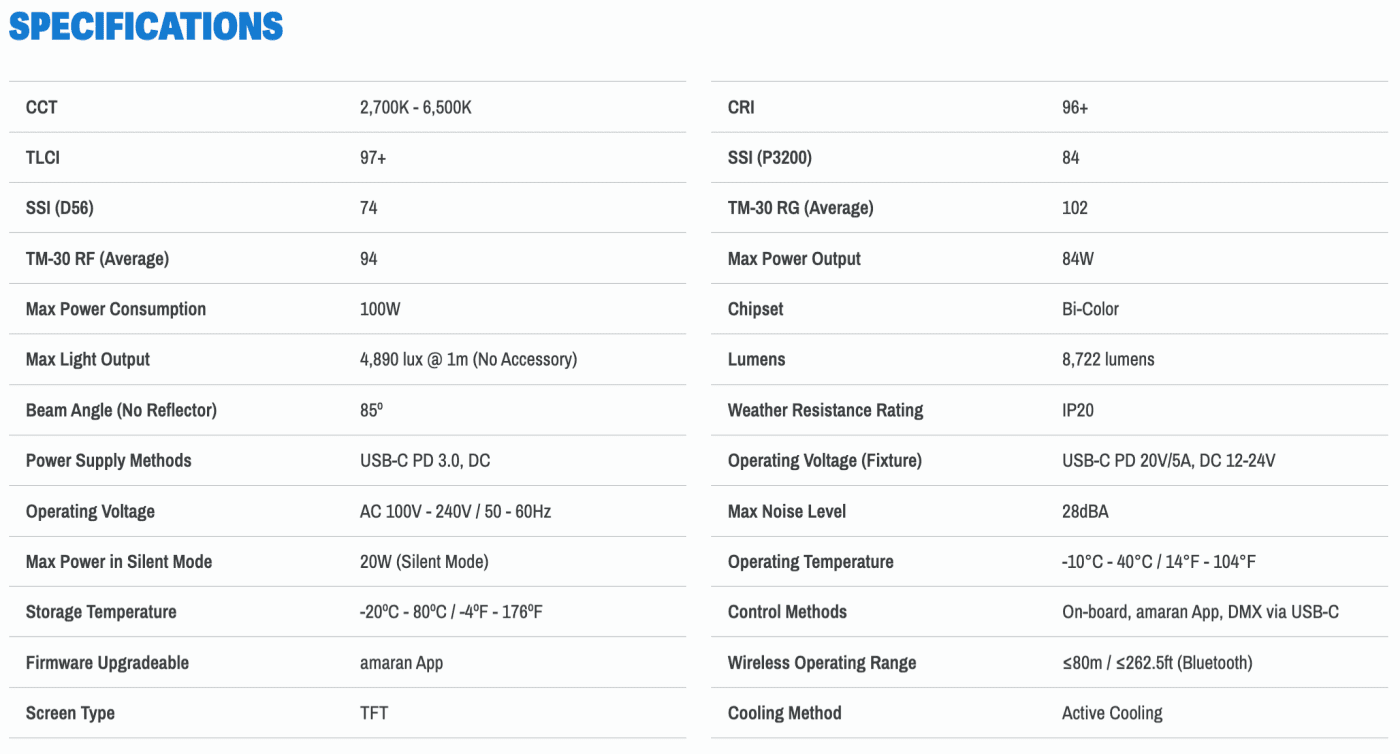
Task: Click the TM-30 RG (Average) label
Action: [800, 208]
